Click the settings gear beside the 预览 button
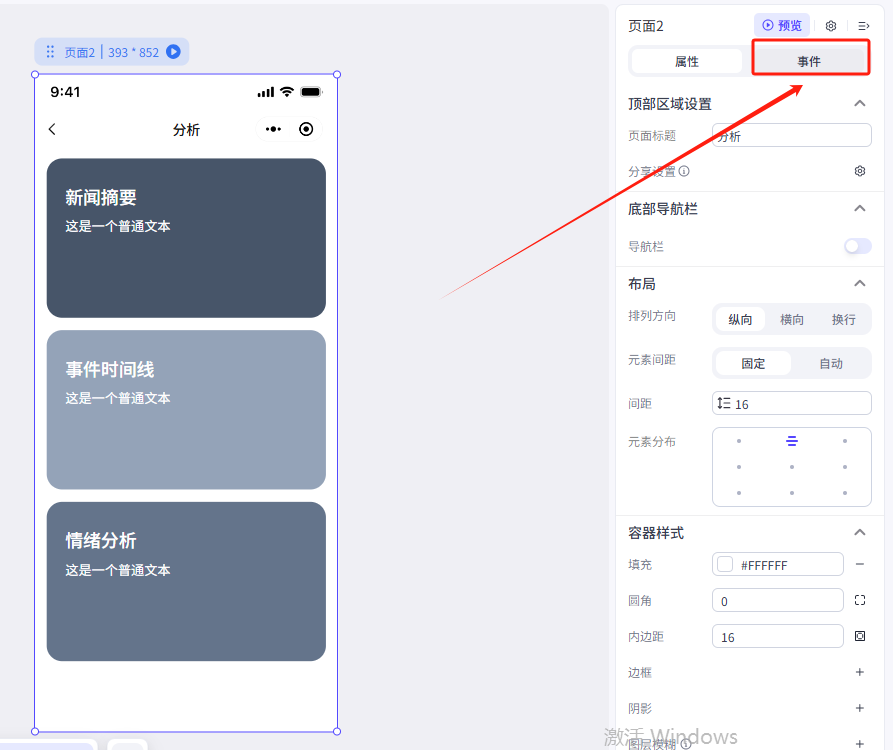 [831, 26]
